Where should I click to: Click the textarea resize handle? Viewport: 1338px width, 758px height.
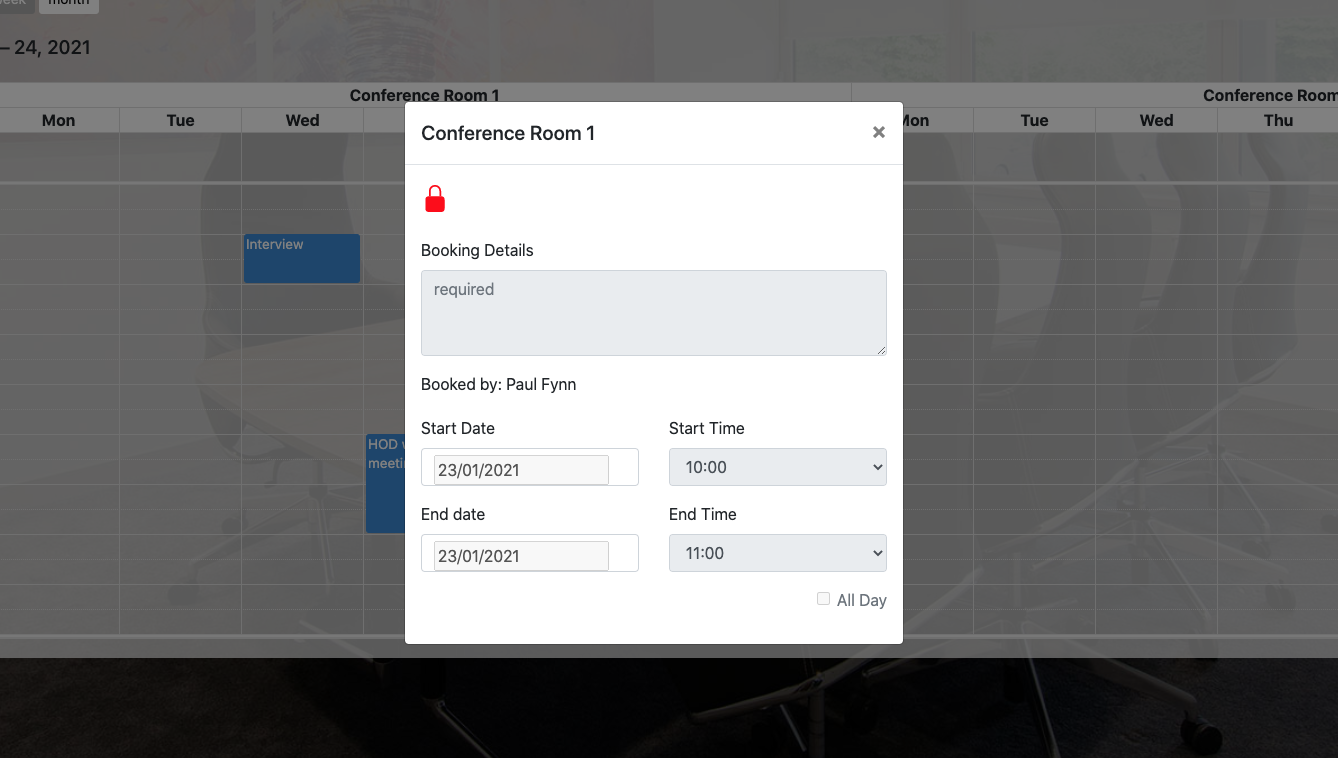[881, 350]
